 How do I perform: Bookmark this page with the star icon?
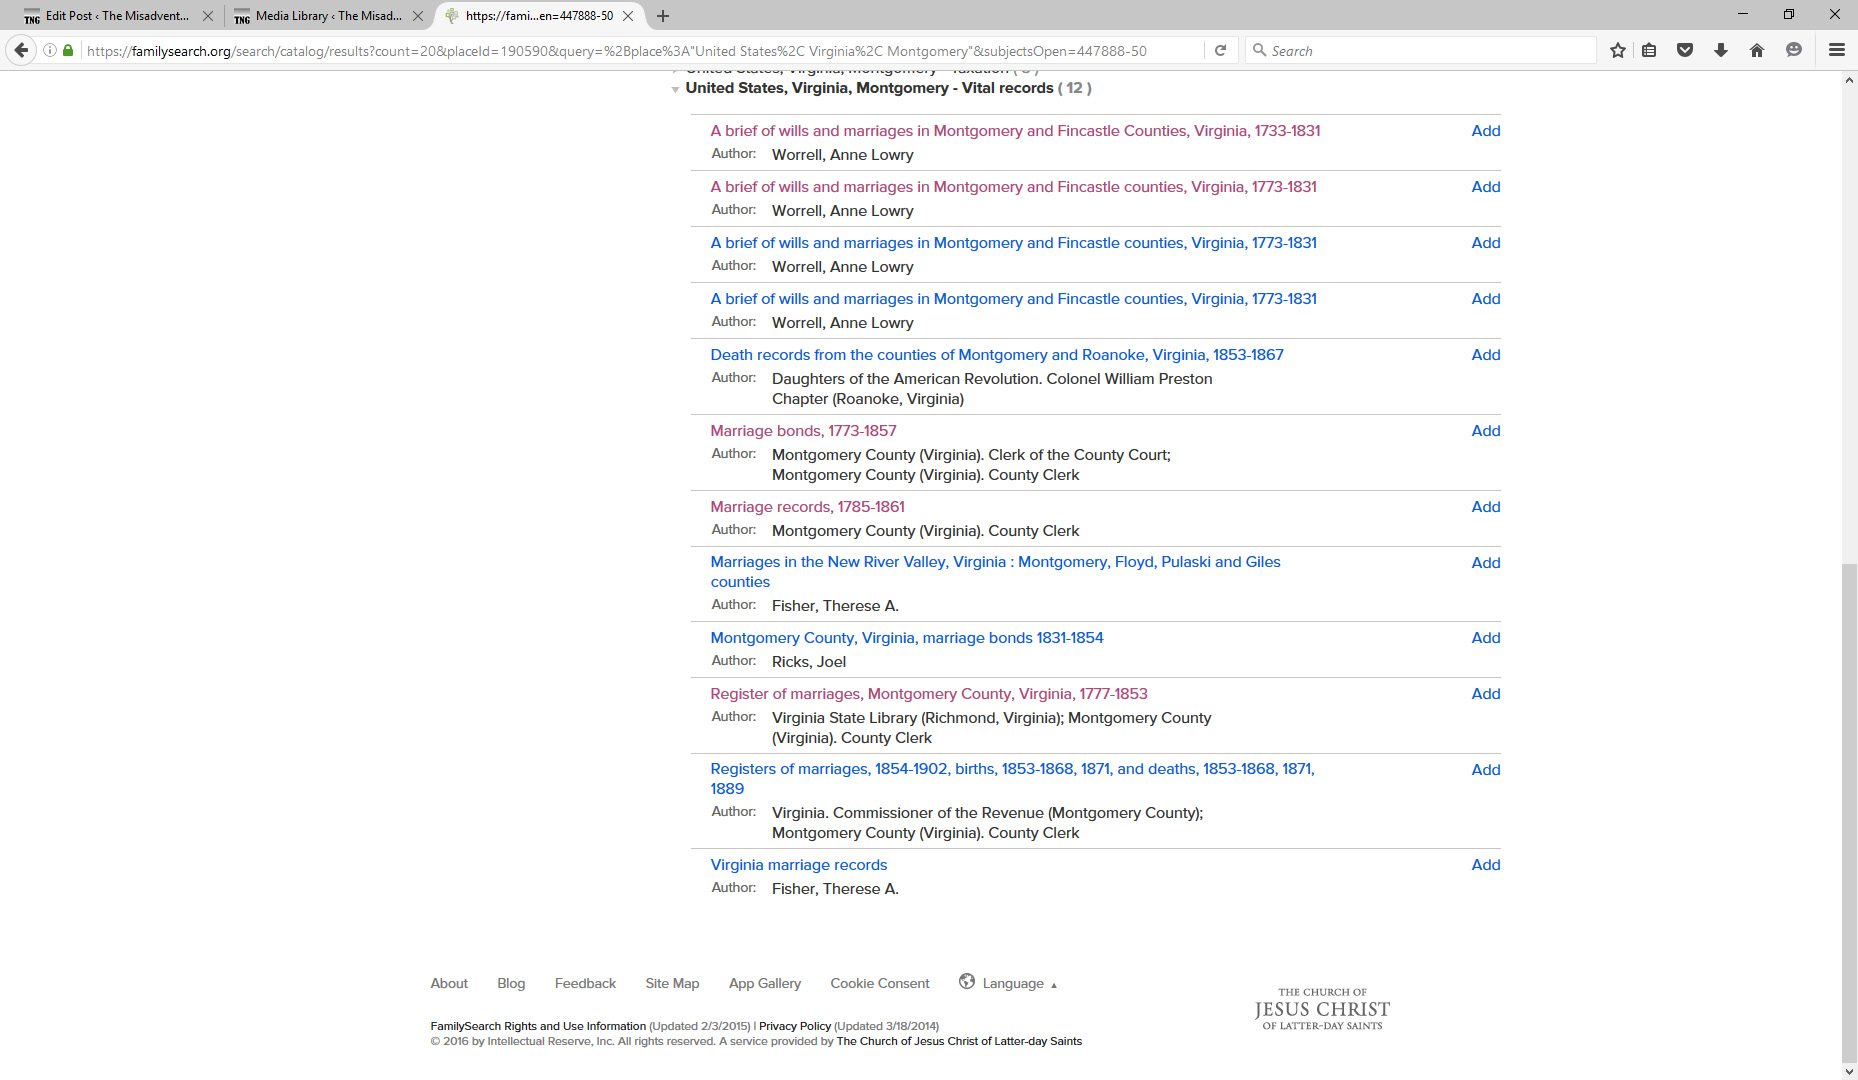[x=1617, y=50]
